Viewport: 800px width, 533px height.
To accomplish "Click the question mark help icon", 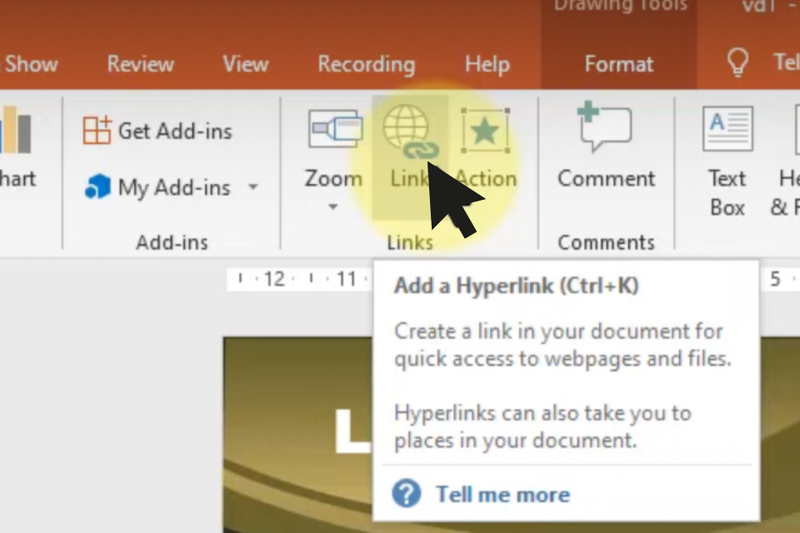I will [407, 494].
